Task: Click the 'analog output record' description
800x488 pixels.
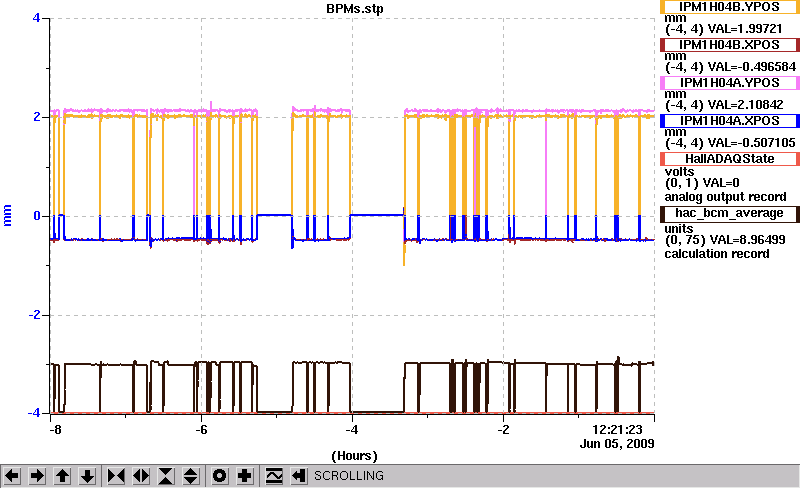Action: coord(725,197)
